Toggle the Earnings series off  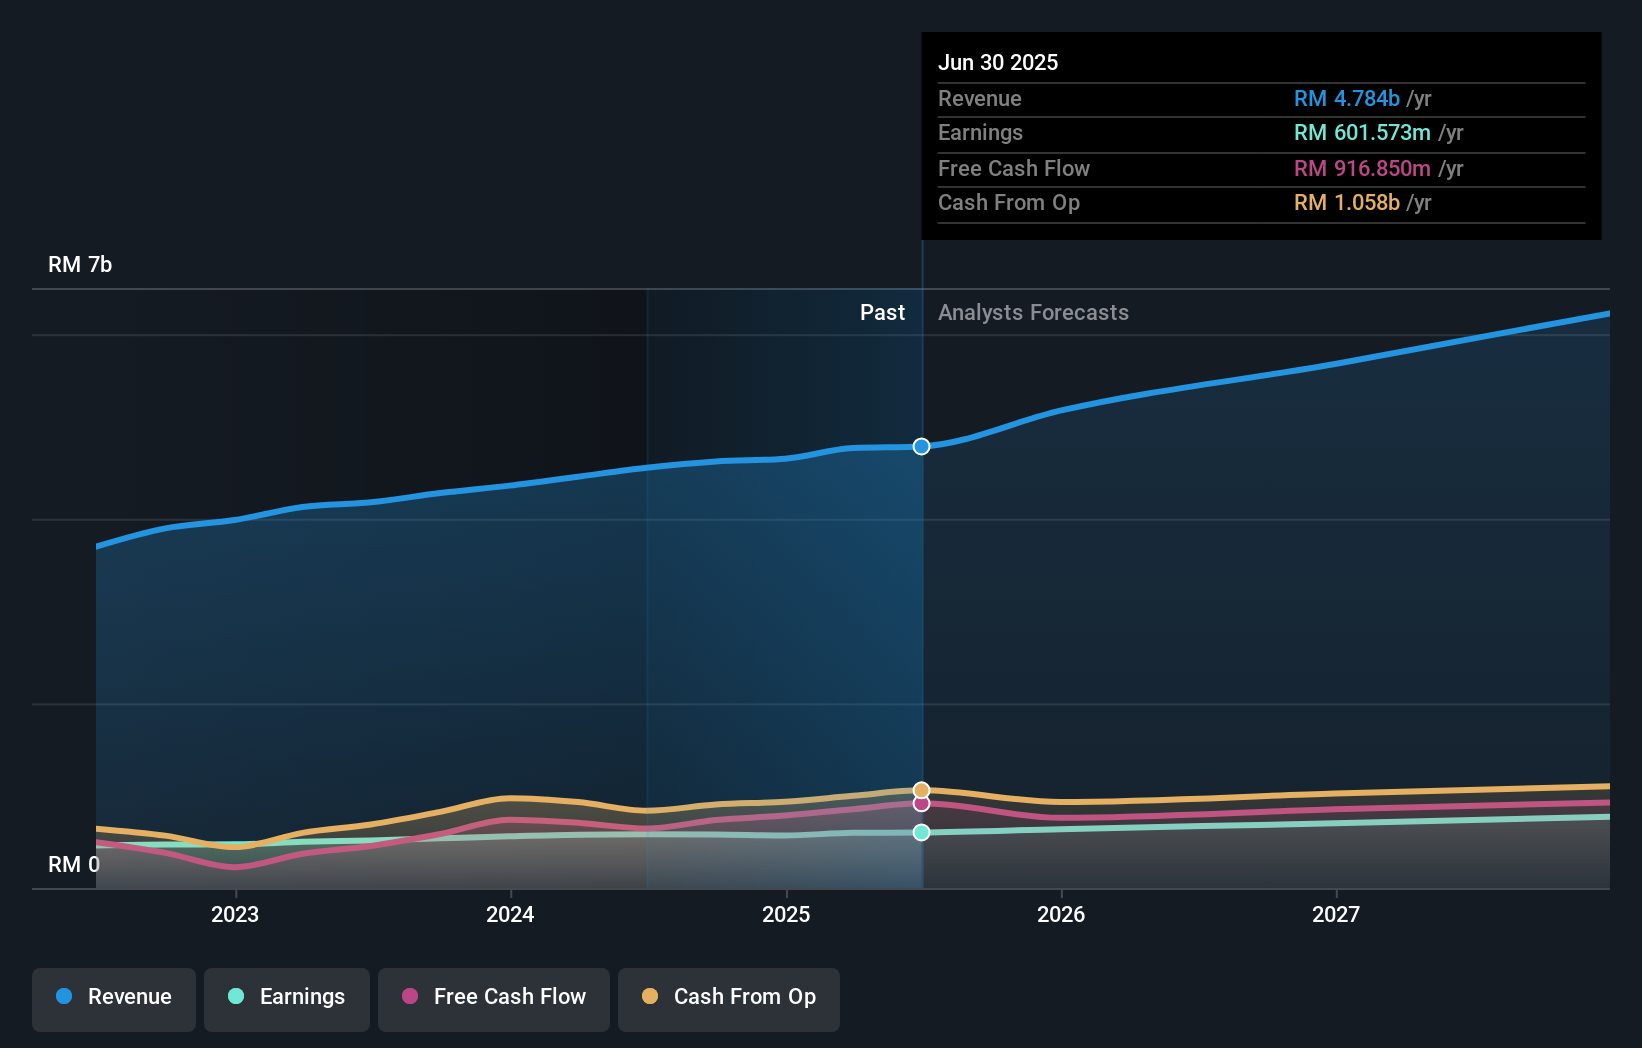287,997
